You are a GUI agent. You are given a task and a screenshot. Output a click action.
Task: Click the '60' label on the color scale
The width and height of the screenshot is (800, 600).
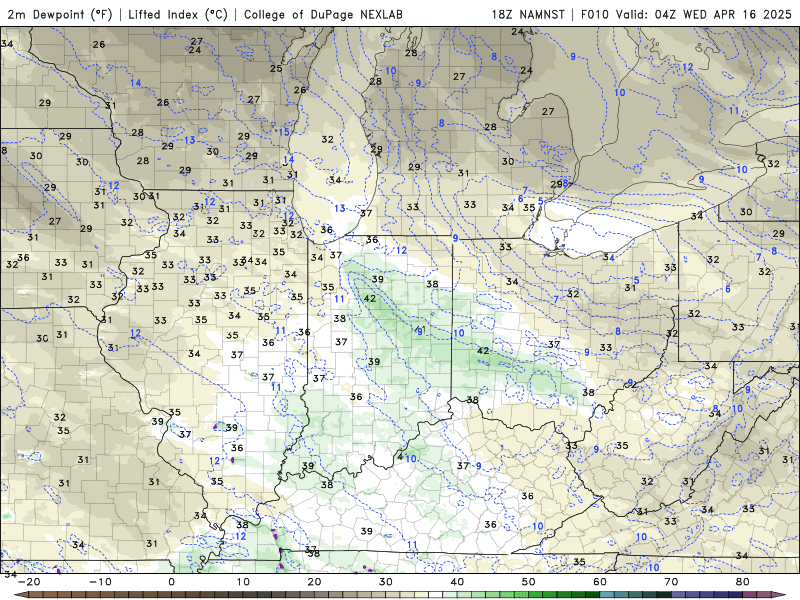[600, 582]
